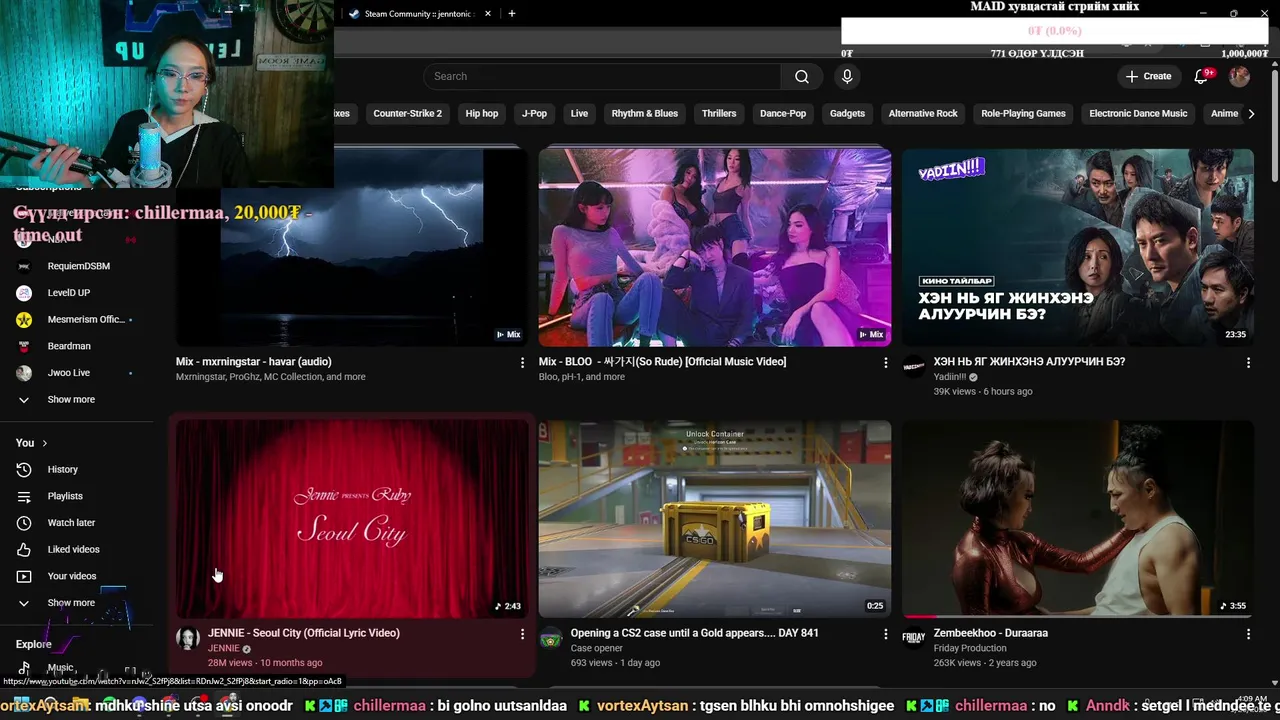Open options menu for mxrningstar havar mix
Viewport: 1280px width, 720px height.
click(x=522, y=363)
